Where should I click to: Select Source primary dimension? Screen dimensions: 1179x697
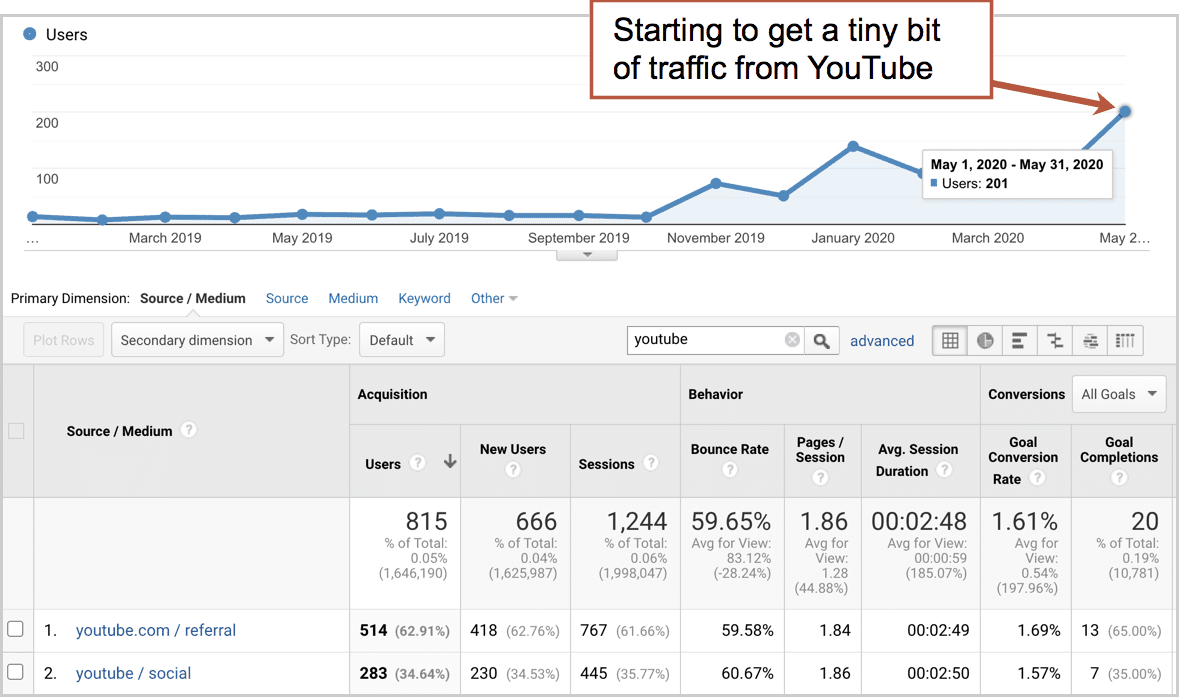click(286, 298)
